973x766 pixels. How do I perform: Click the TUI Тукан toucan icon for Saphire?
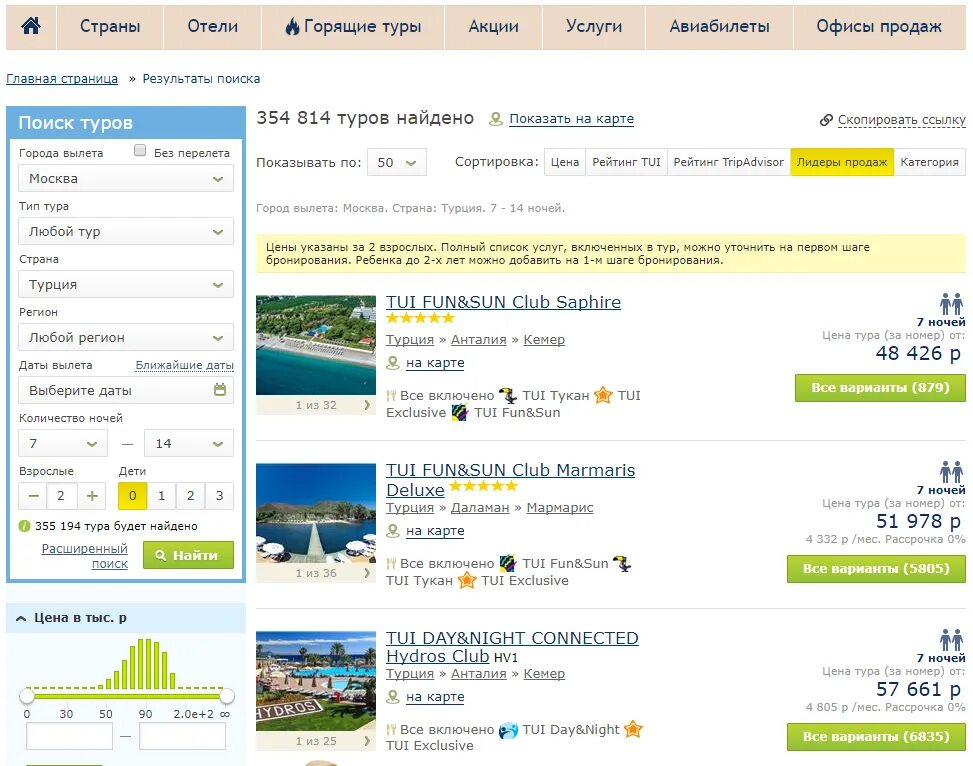click(x=508, y=395)
